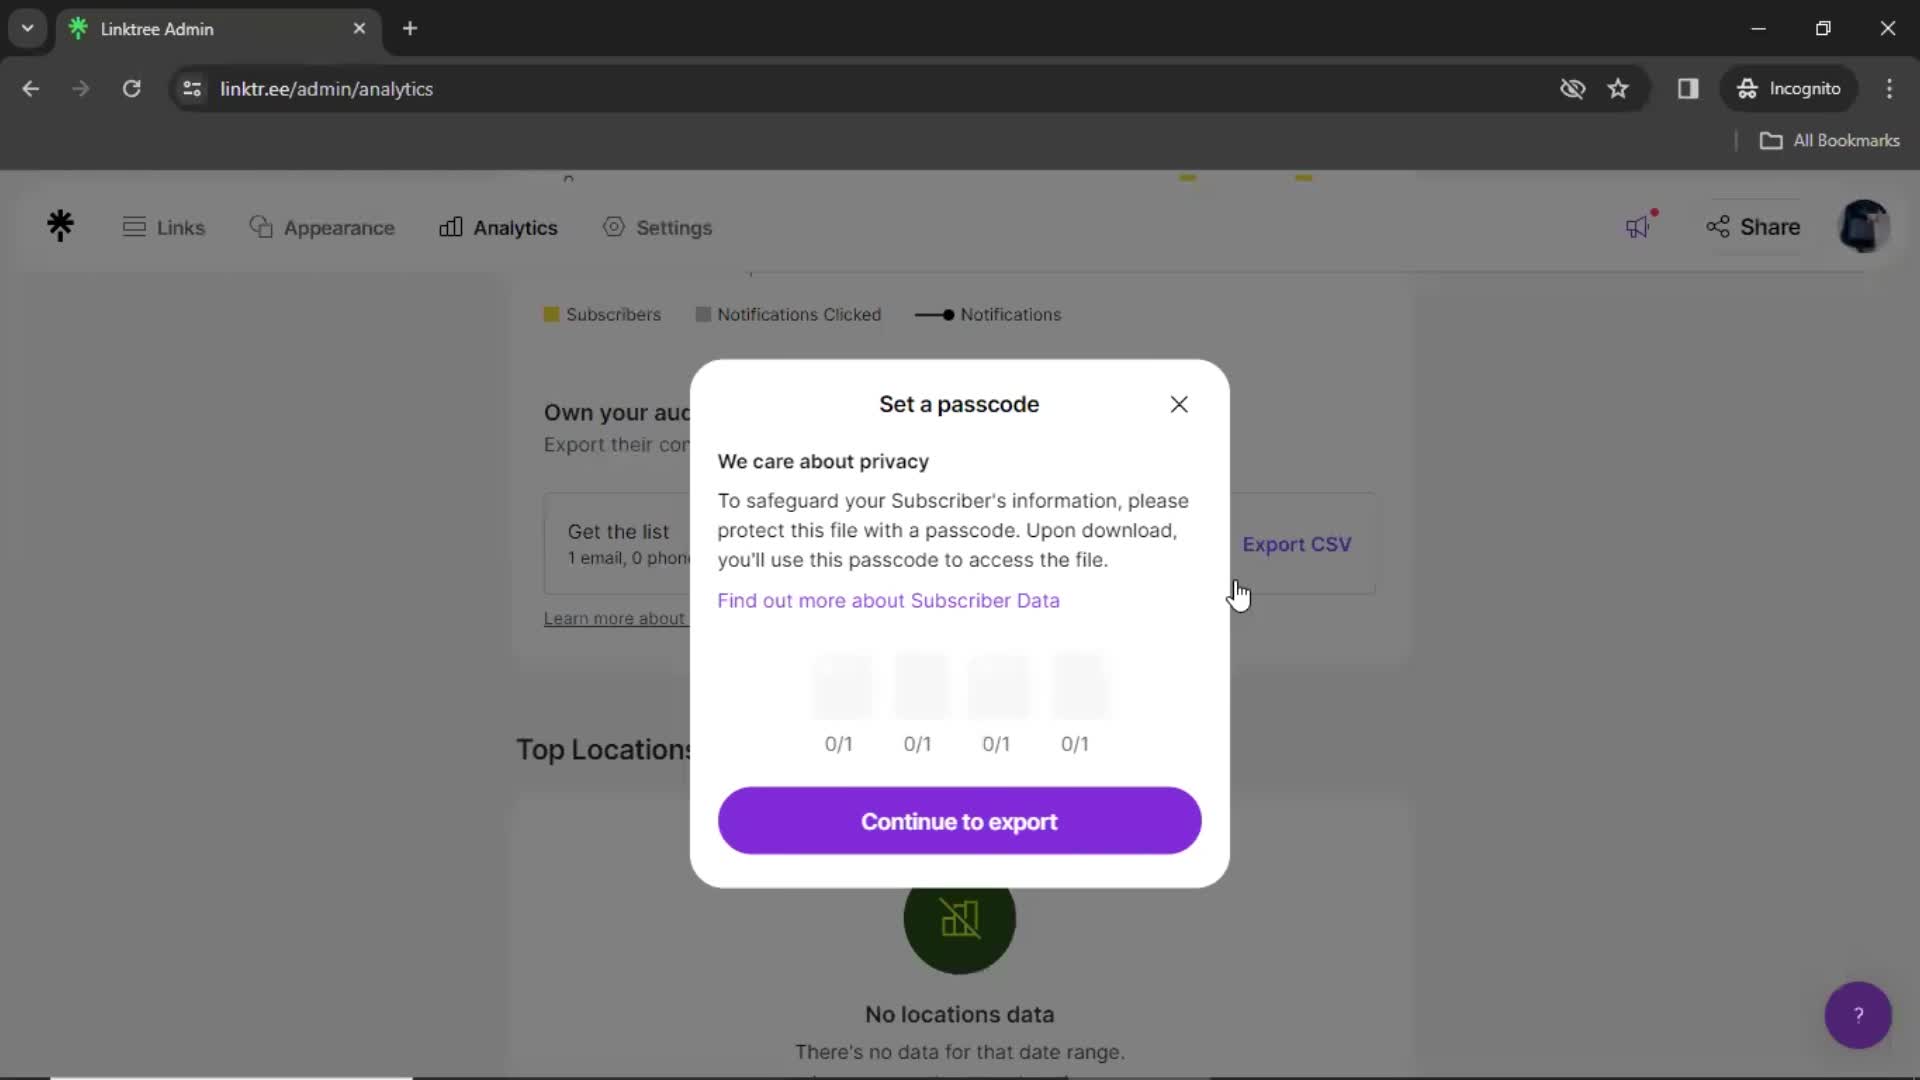Screen dimensions: 1920x1080
Task: Click the Subscribers legend checkbox
Action: [x=551, y=314]
